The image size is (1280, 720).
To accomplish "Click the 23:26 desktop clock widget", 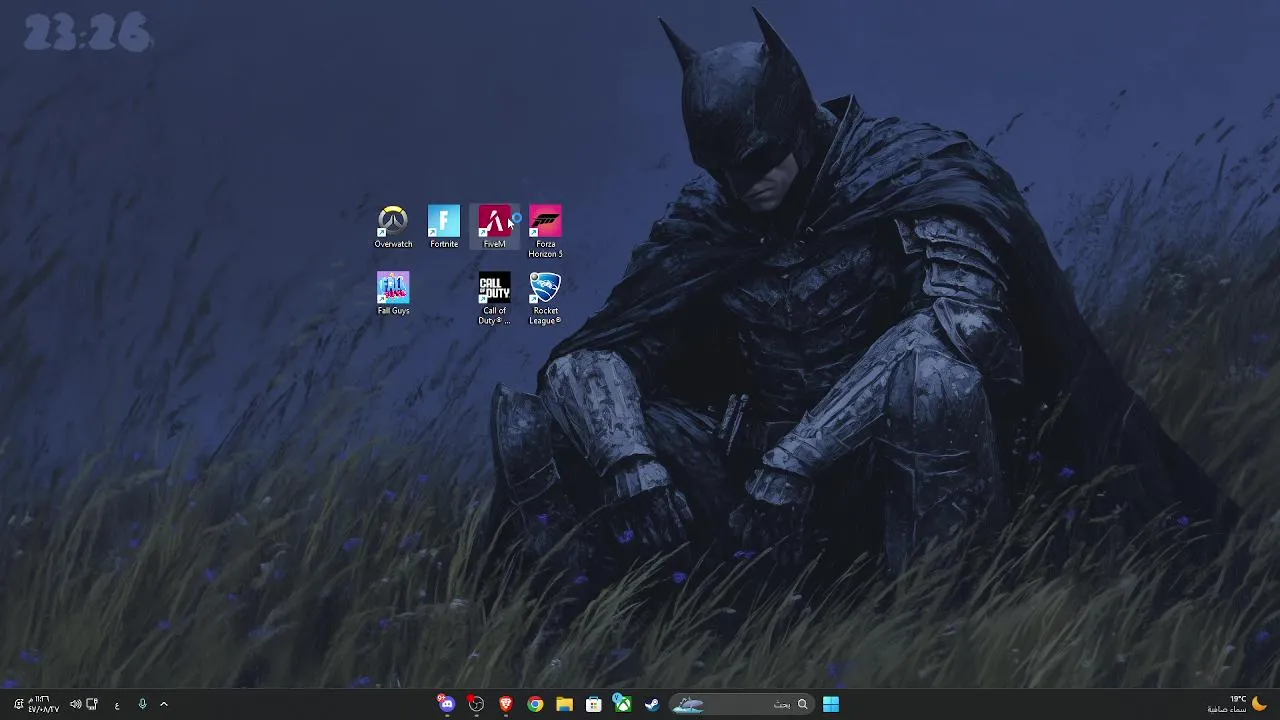I will [87, 33].
